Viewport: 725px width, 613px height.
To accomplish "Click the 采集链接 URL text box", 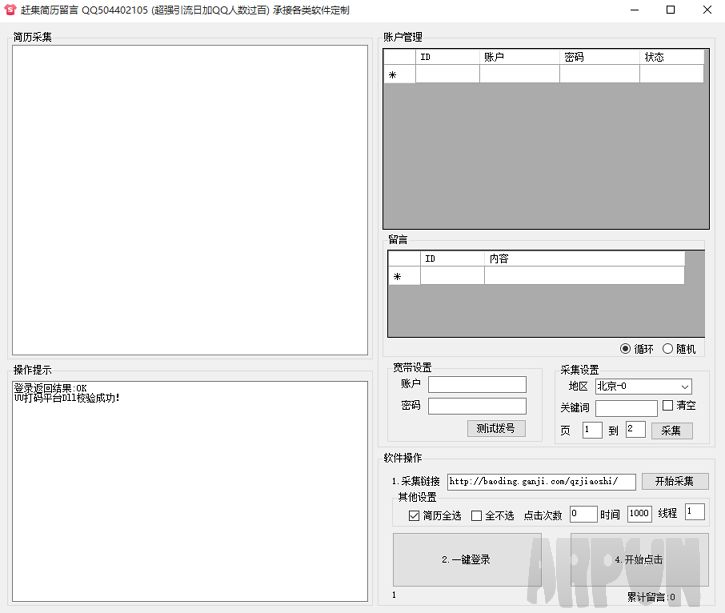I will pos(541,481).
